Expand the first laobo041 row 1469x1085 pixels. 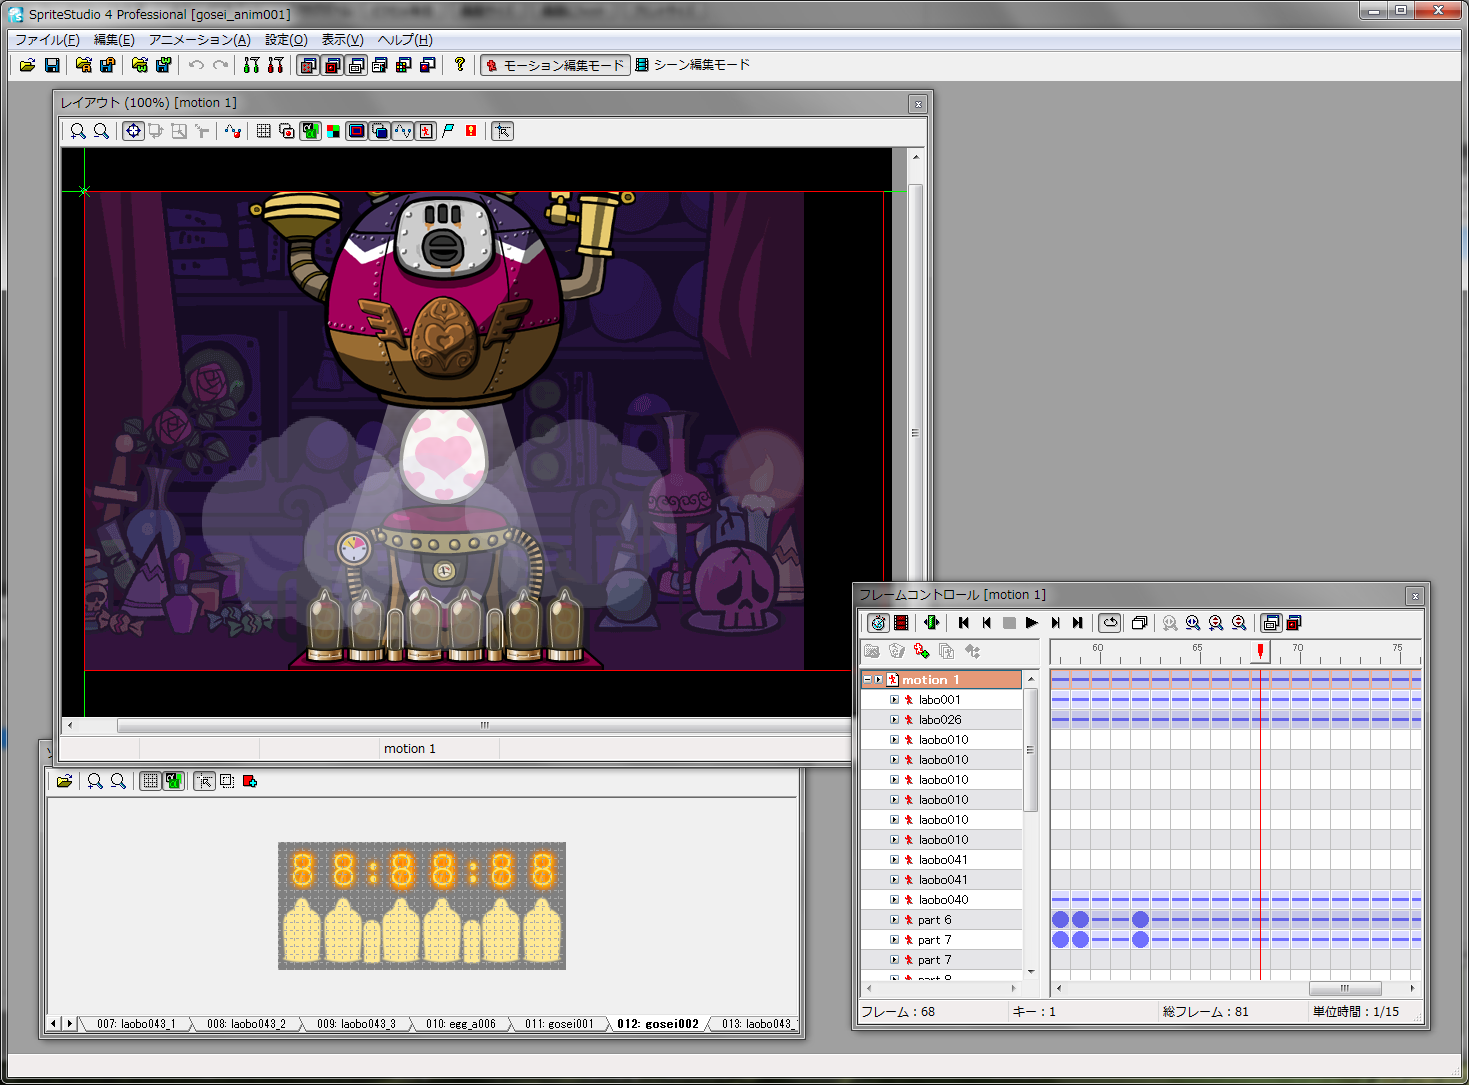(x=894, y=860)
